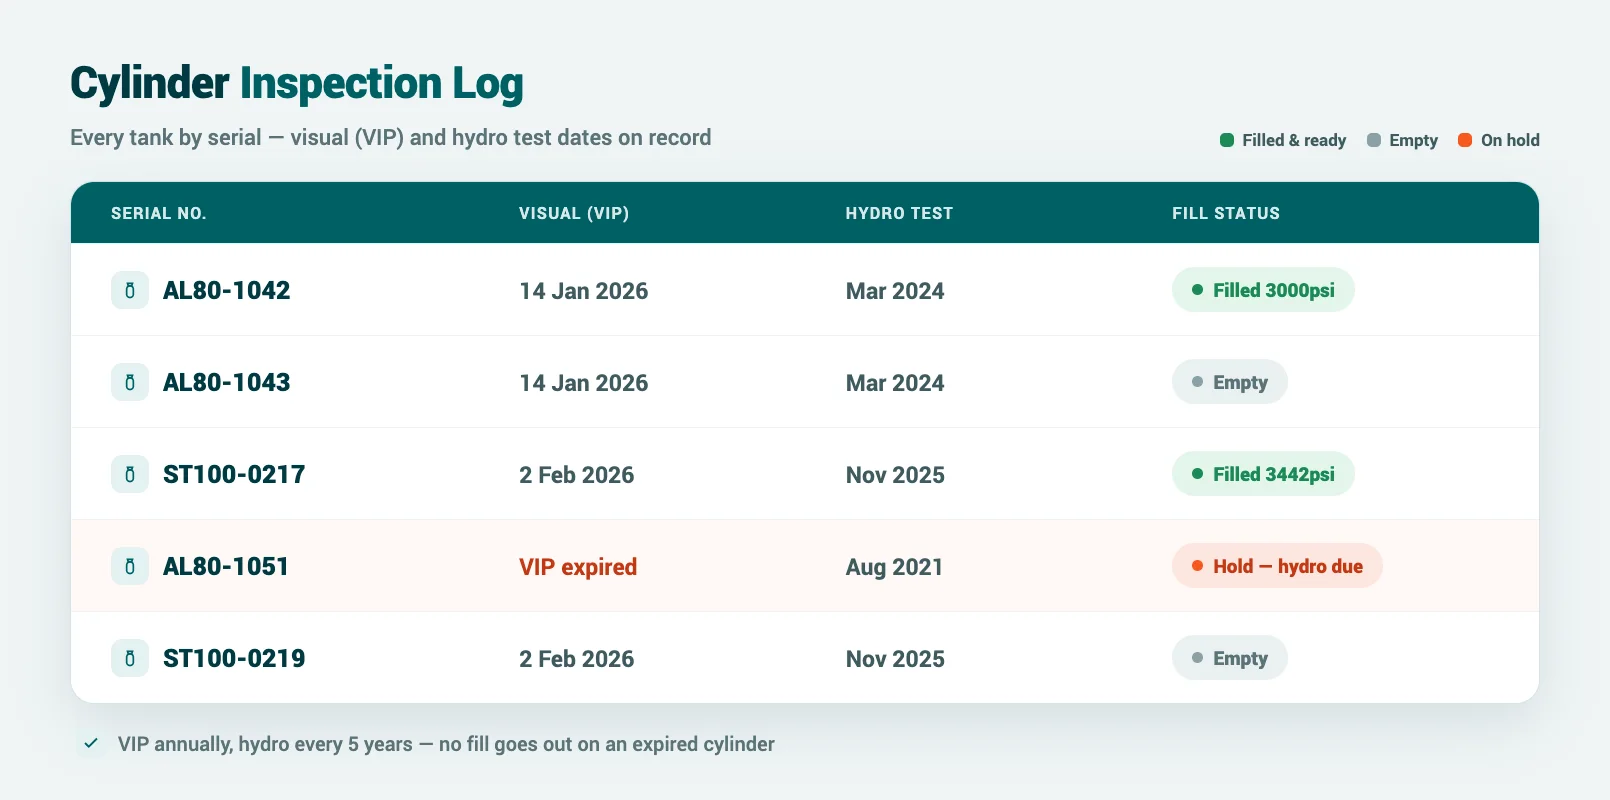Click the cylinder icon beside AL80-1043
This screenshot has width=1610, height=800.
pyautogui.click(x=130, y=382)
